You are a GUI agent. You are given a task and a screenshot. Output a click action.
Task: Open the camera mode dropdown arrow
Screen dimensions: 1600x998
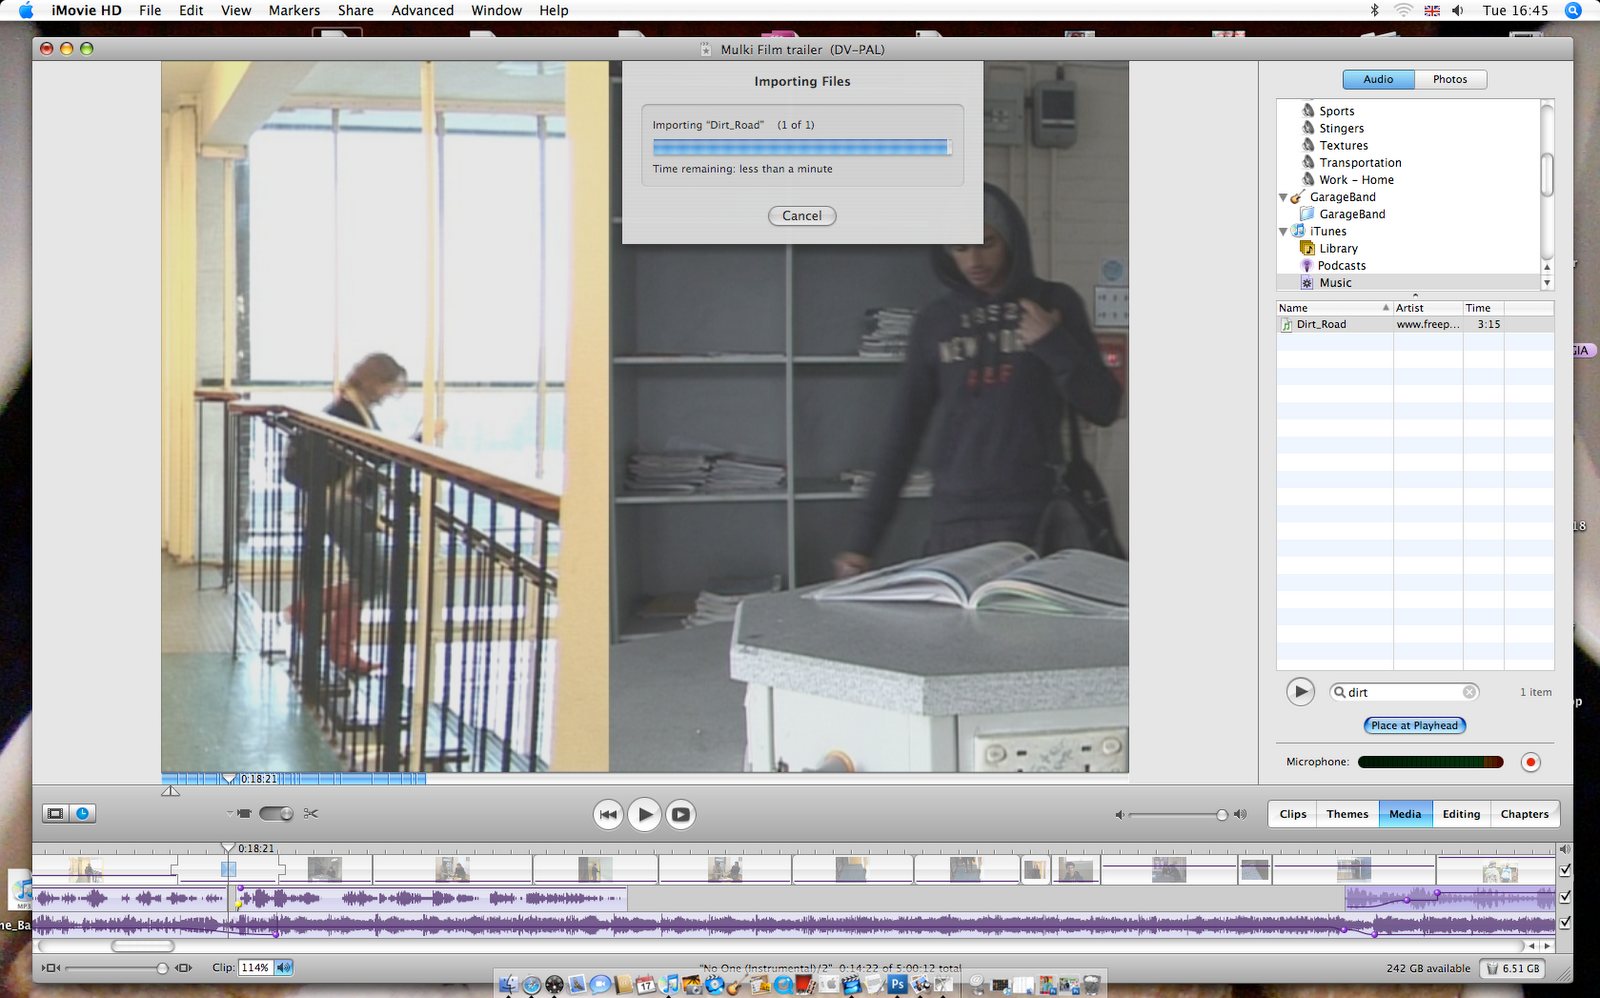230,814
